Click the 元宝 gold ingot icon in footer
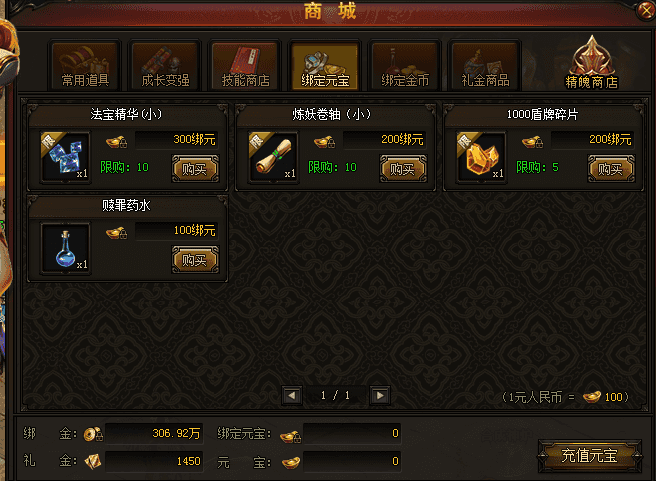Image resolution: width=656 pixels, height=481 pixels. (290, 462)
